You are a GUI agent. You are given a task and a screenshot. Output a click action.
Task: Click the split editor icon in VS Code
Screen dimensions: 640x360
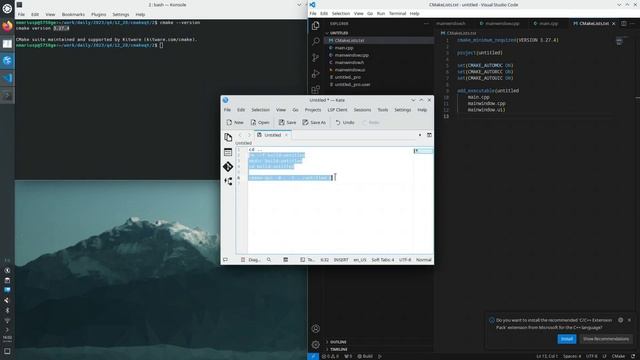click(x=624, y=24)
